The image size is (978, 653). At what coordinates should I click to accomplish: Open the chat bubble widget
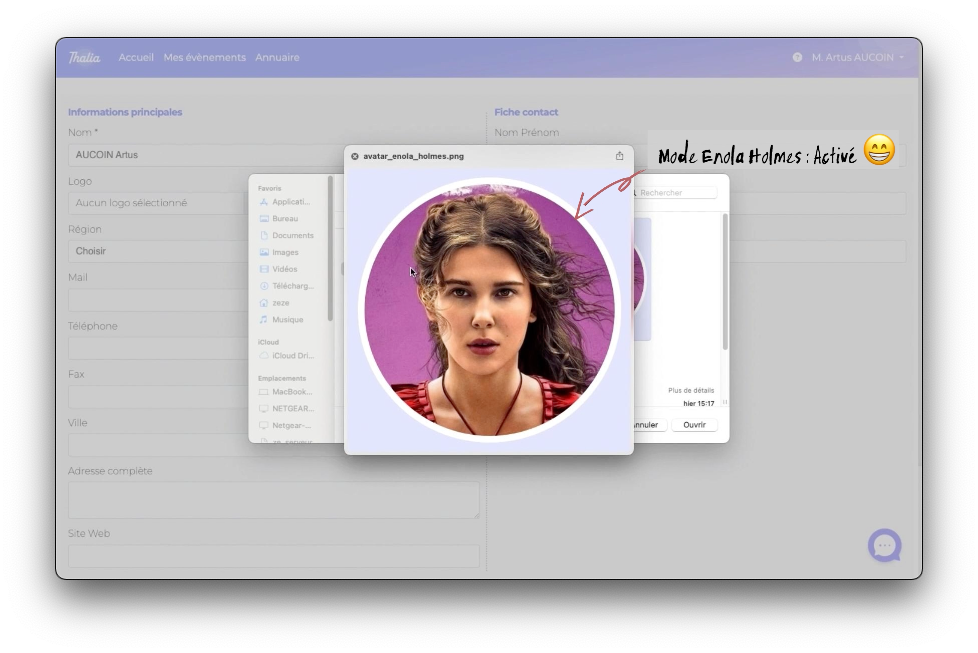click(x=884, y=546)
